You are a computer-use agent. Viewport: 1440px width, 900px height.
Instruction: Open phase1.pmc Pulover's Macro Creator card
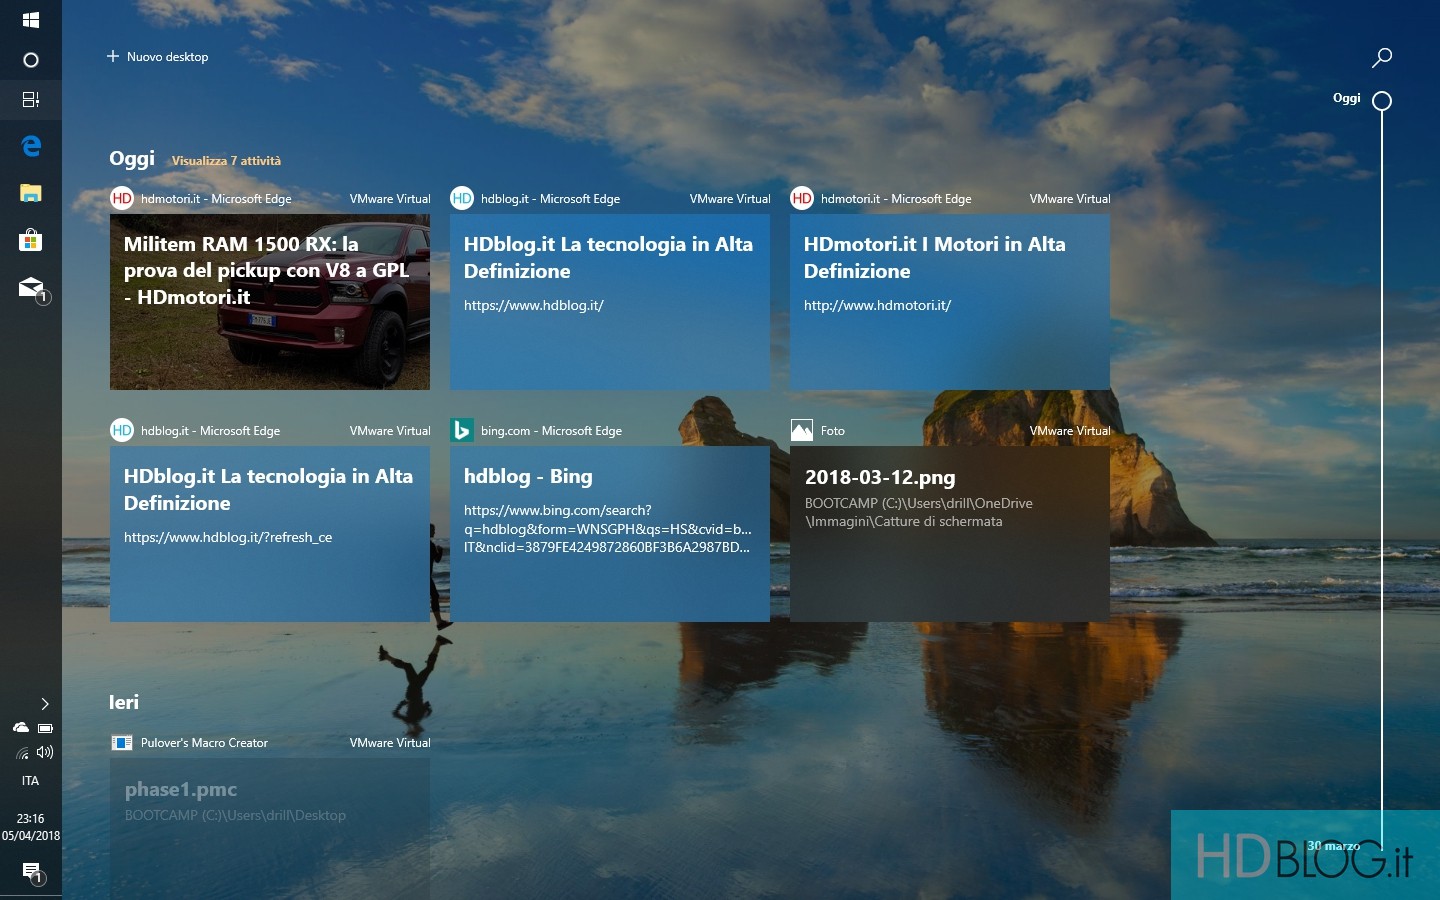pos(270,829)
